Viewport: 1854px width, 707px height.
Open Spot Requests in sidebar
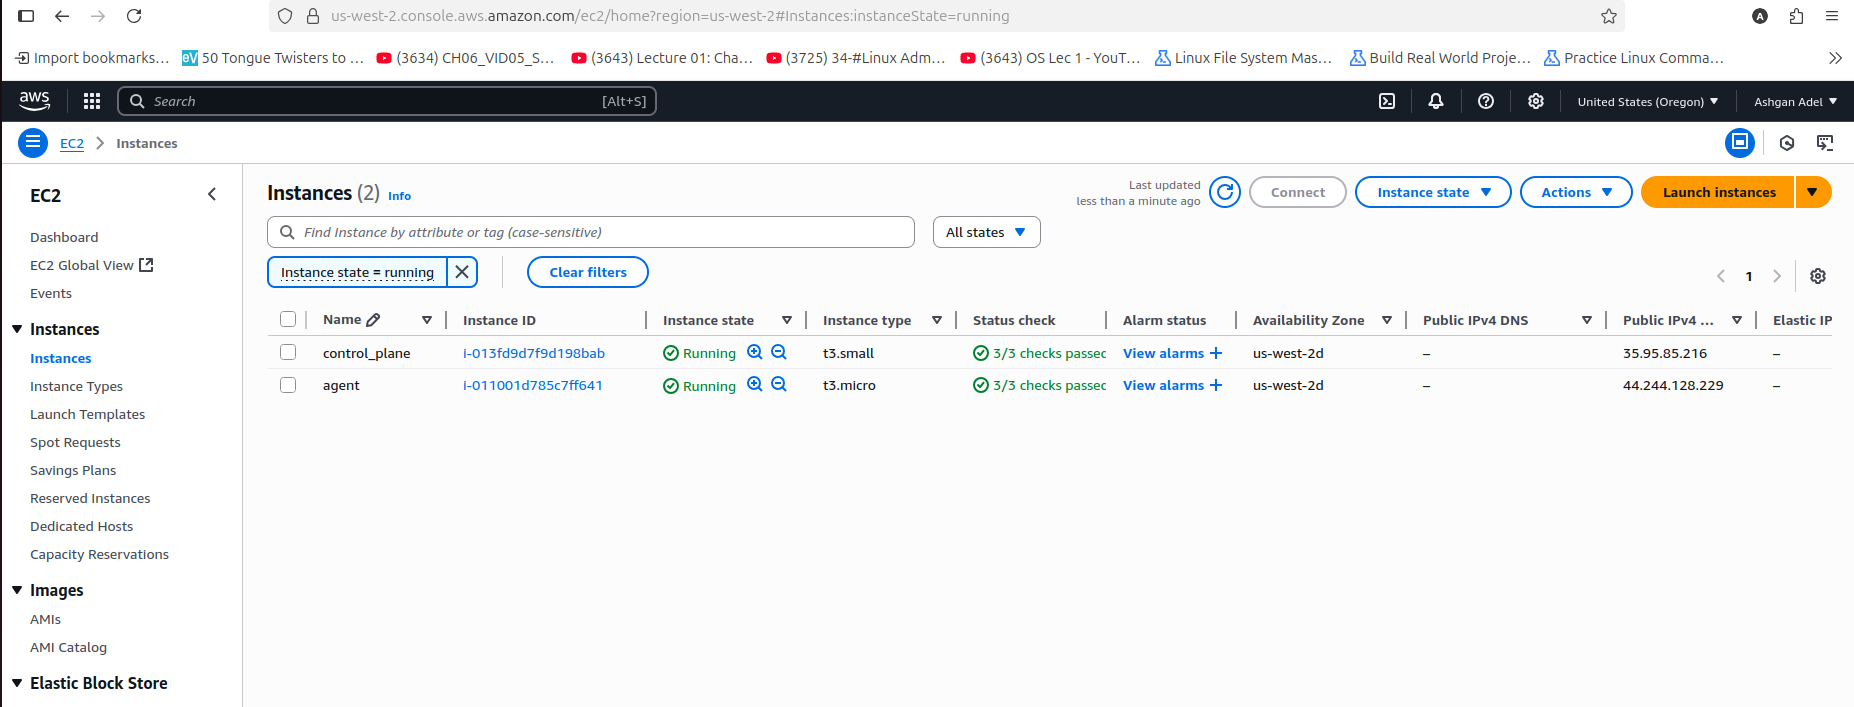(x=75, y=442)
